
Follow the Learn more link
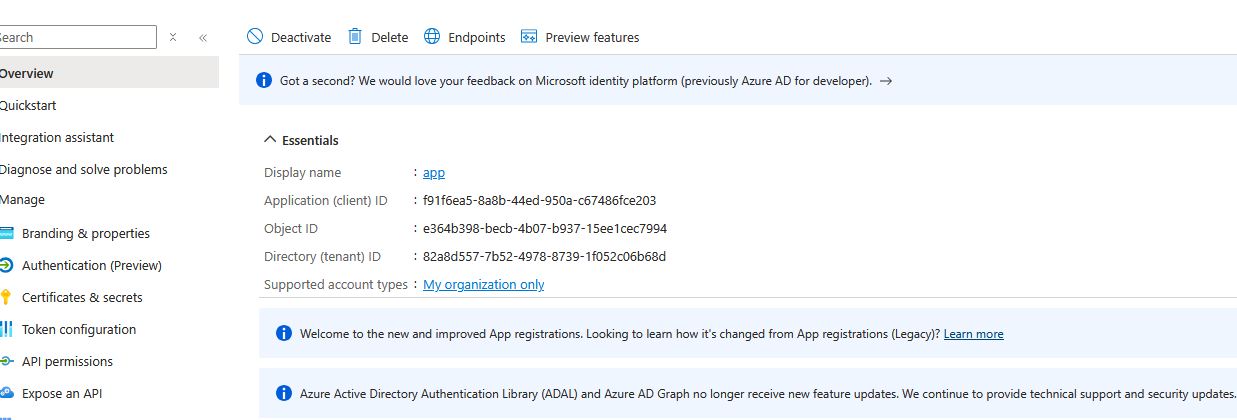(973, 334)
